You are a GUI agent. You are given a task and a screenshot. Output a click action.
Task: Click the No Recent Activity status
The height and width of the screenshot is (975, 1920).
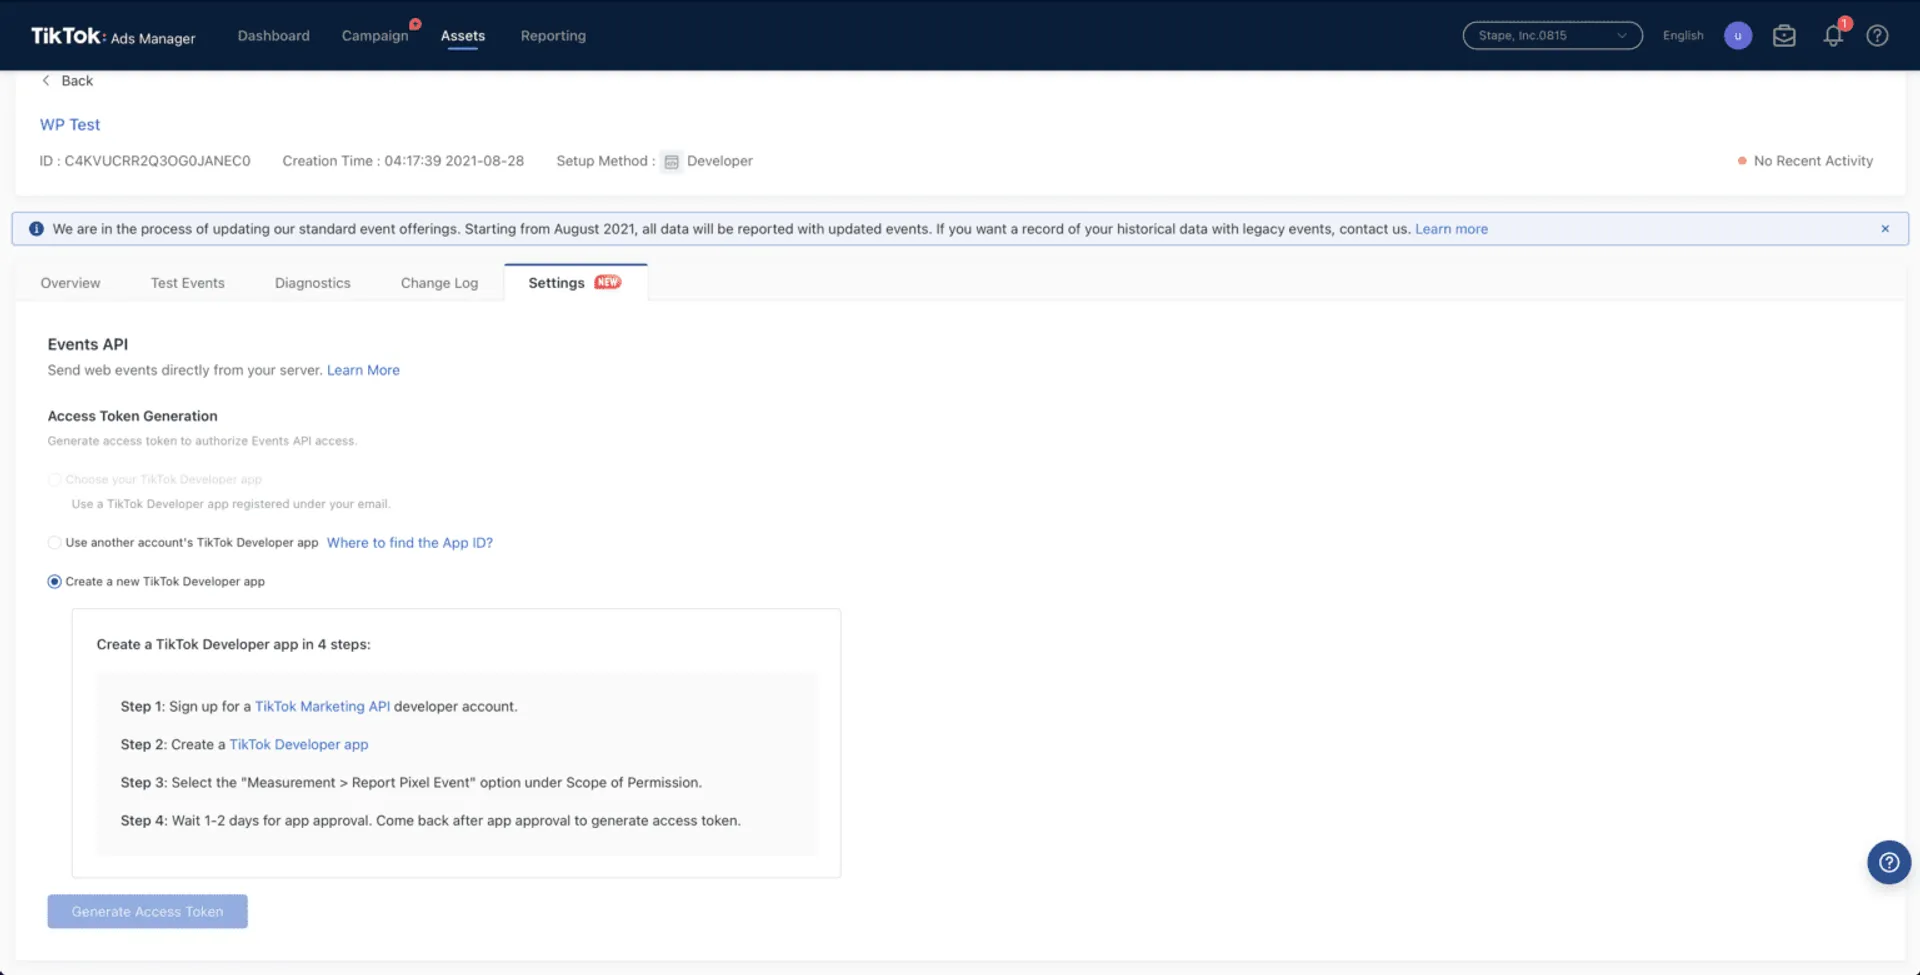[x=1805, y=161]
